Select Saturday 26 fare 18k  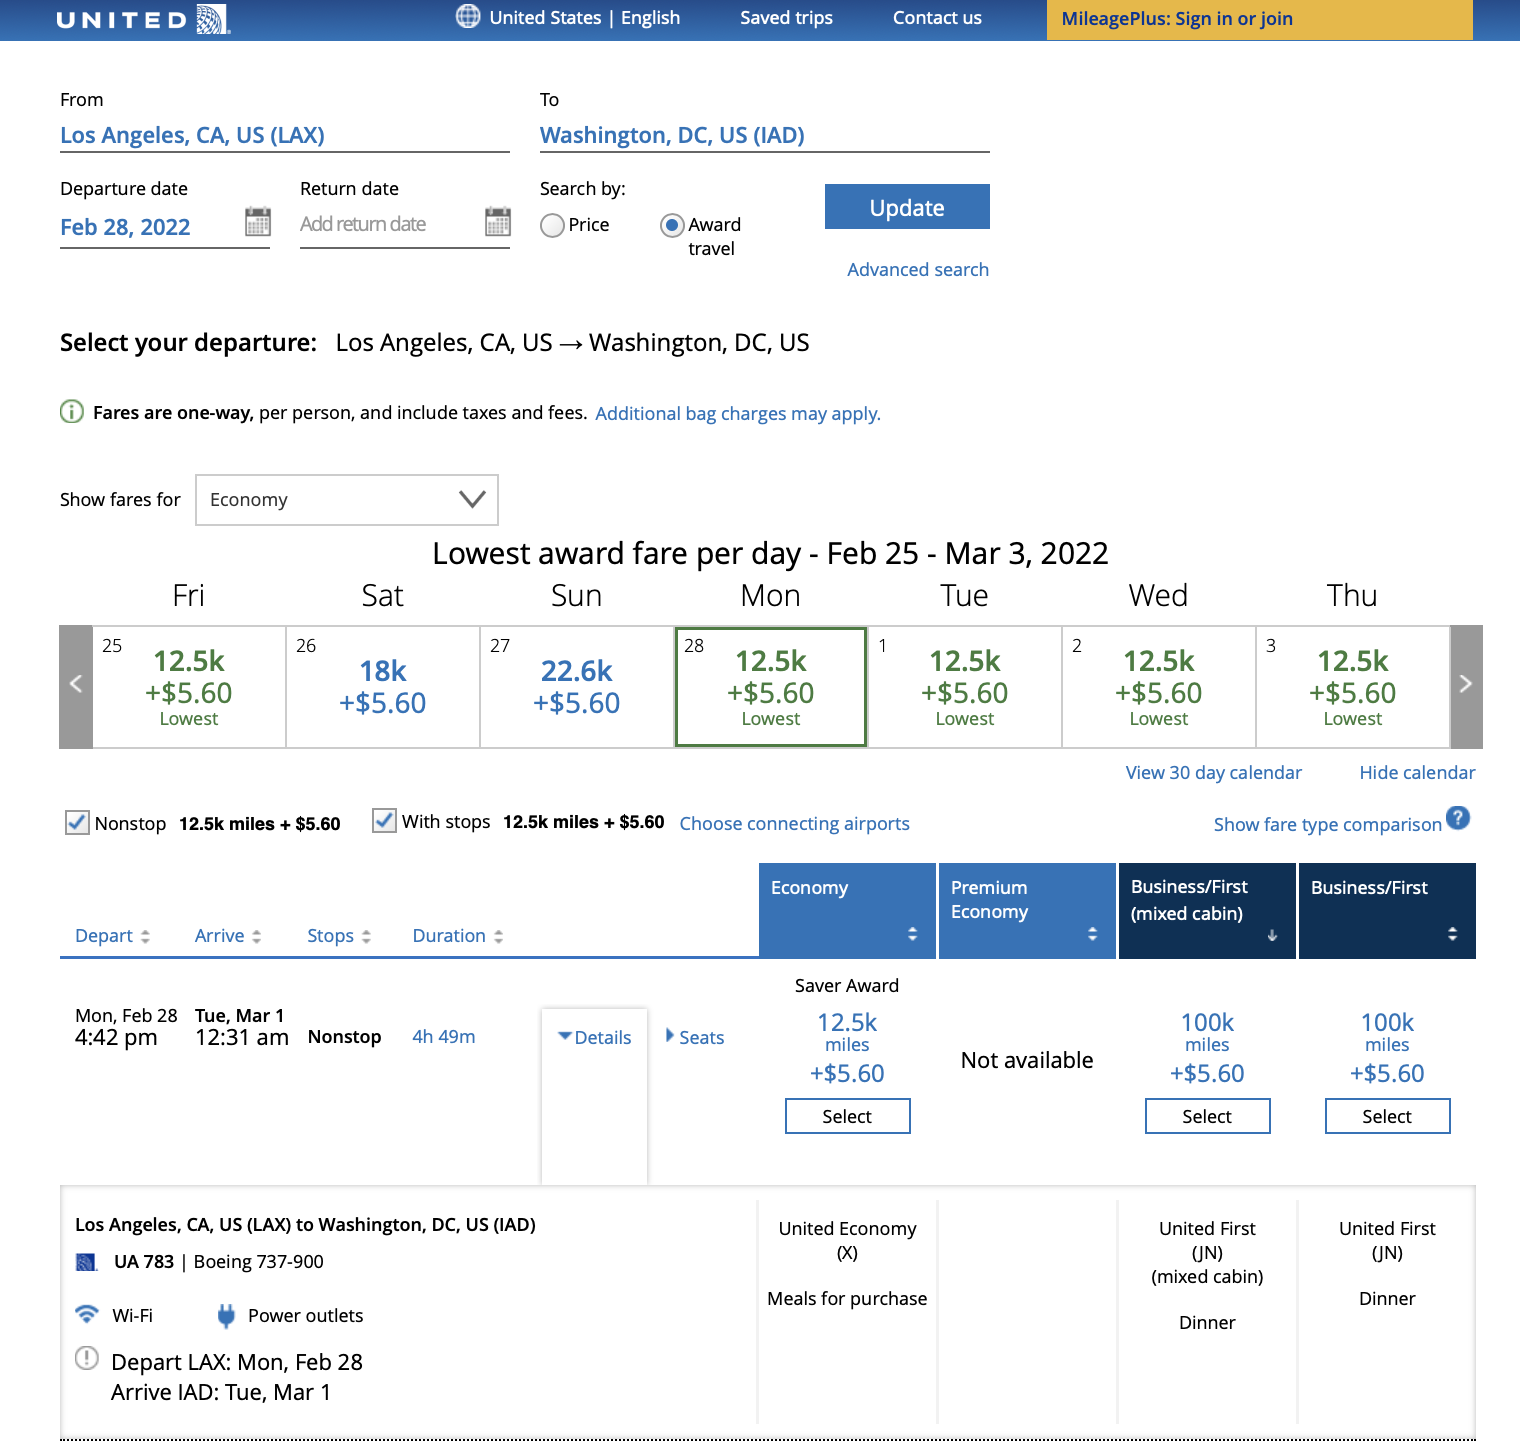pyautogui.click(x=383, y=687)
